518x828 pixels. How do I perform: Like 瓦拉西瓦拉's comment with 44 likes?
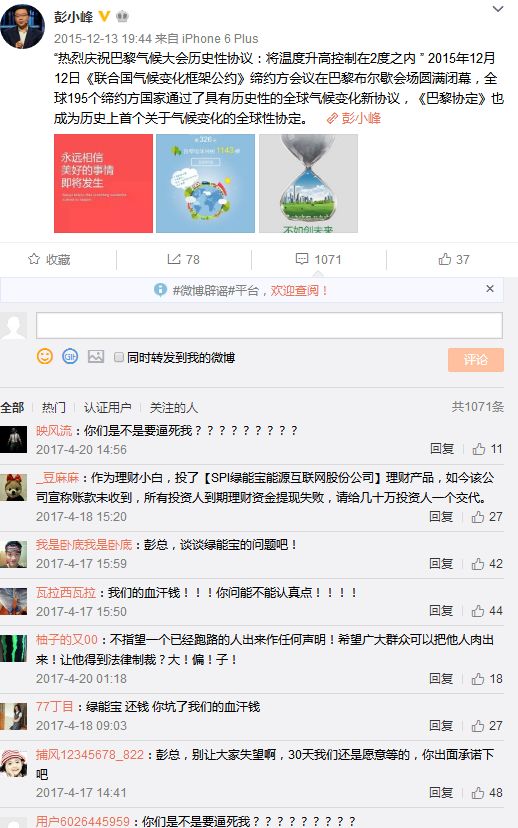click(478, 611)
